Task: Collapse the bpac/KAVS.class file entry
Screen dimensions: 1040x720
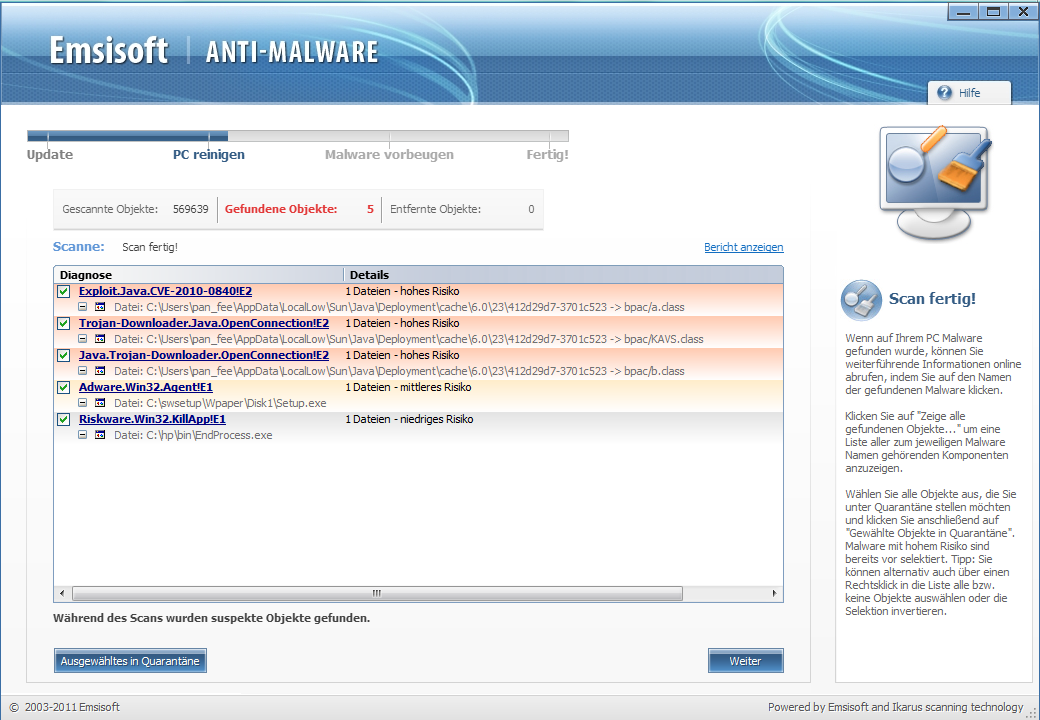Action: coord(82,339)
